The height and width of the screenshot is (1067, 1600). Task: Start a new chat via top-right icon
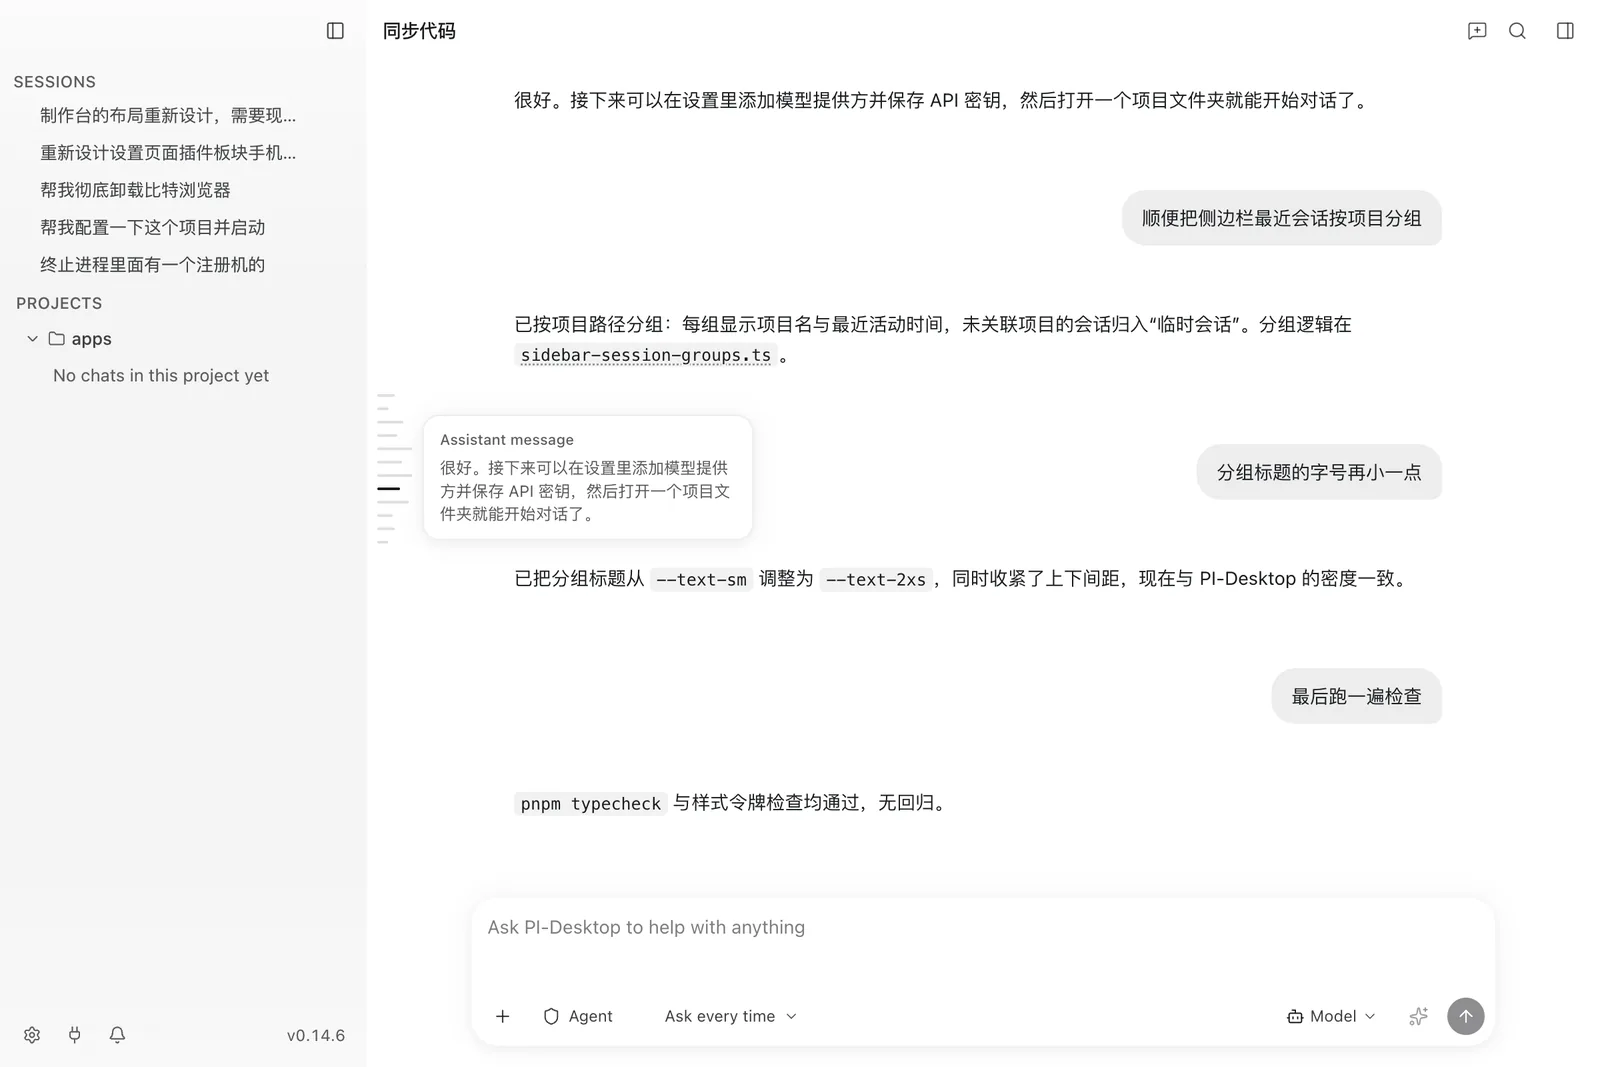click(1476, 31)
